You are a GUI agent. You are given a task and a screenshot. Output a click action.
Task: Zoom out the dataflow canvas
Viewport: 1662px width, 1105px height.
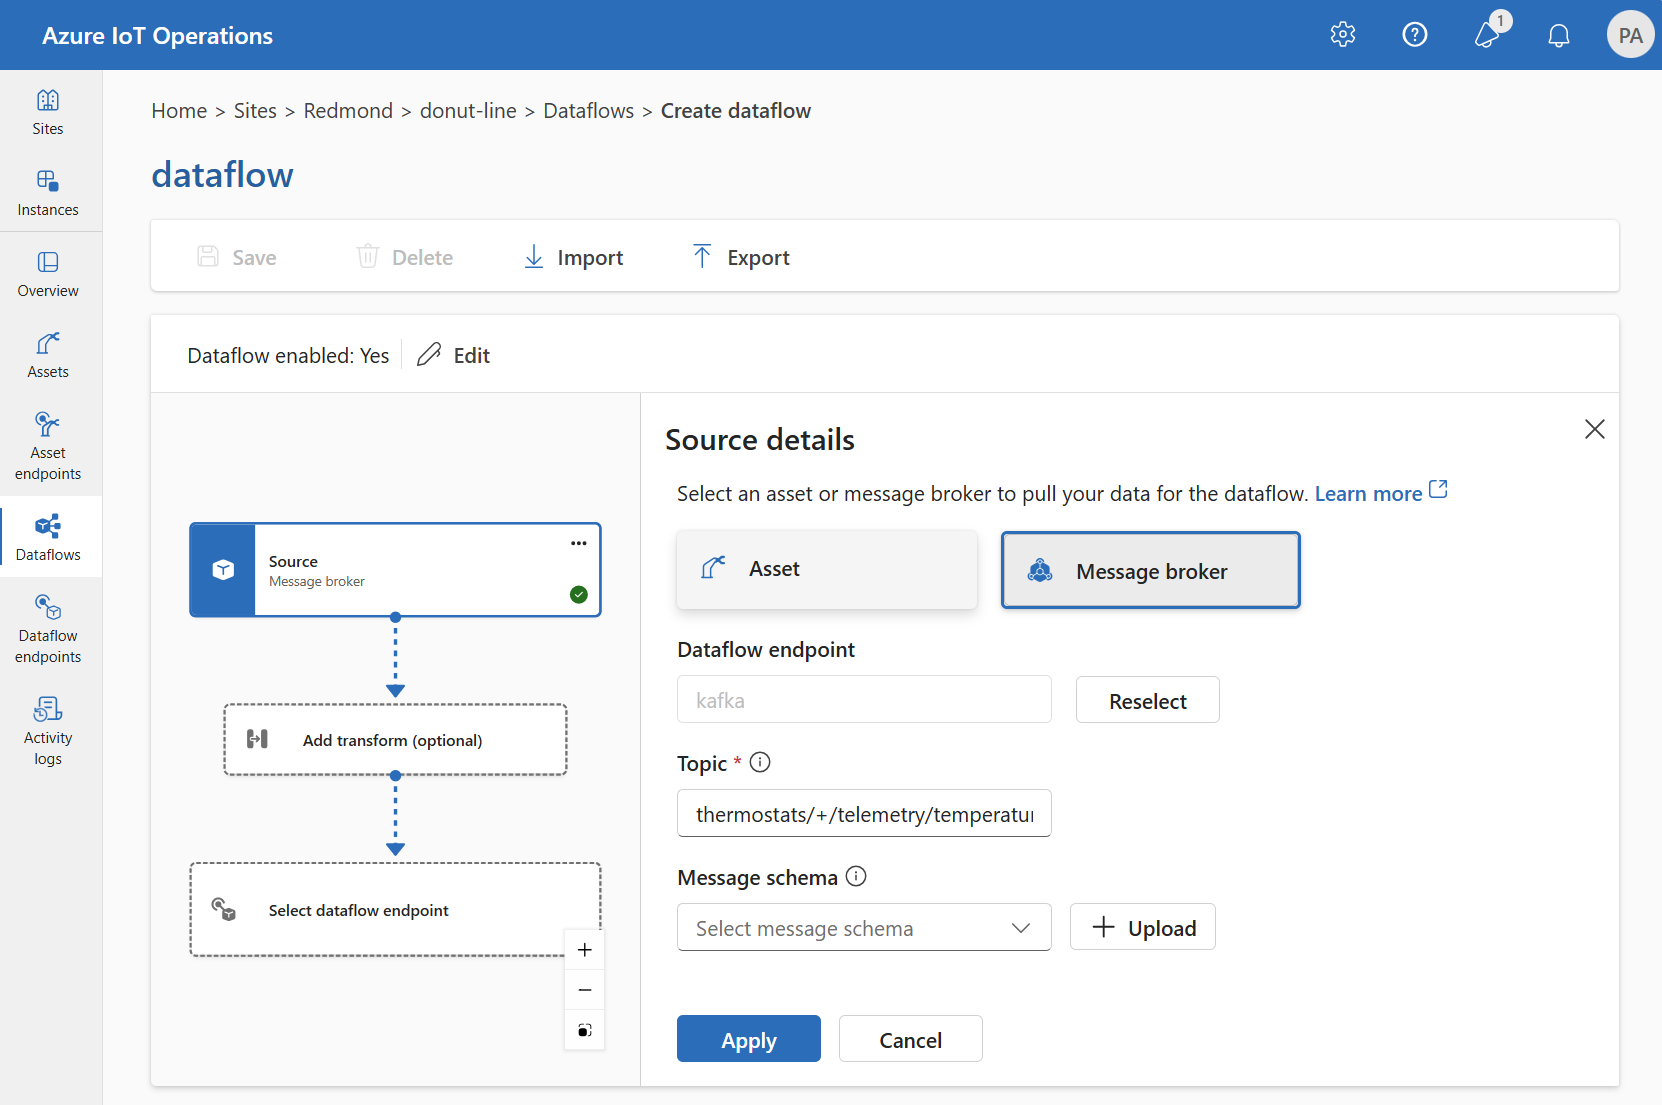585,990
